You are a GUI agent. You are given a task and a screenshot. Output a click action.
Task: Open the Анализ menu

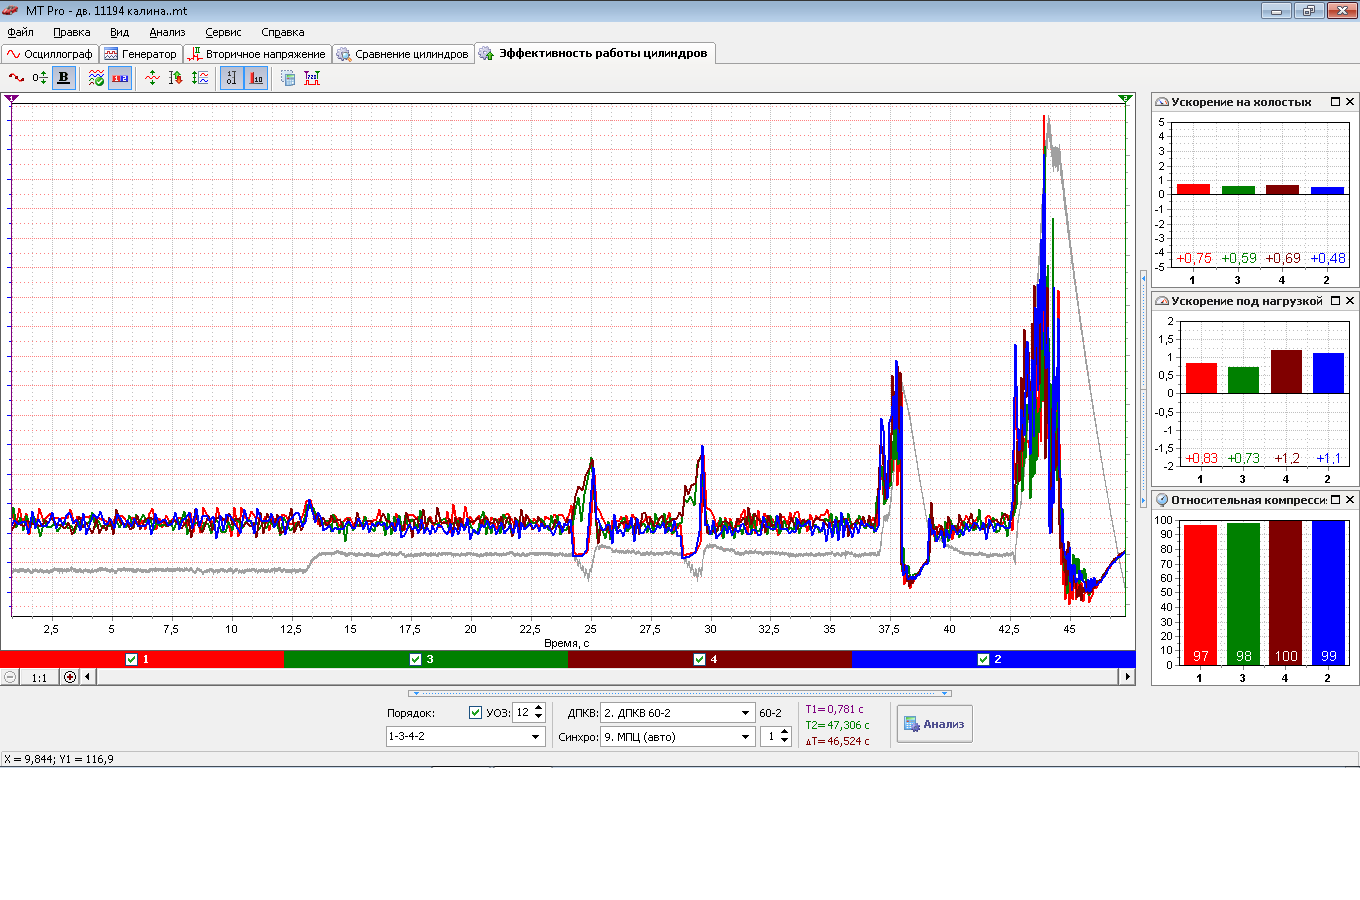click(167, 32)
